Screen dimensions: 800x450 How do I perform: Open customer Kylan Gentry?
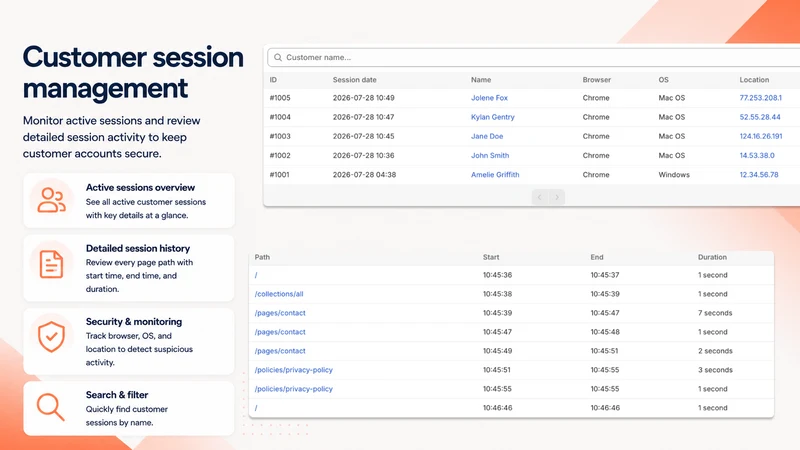click(492, 117)
